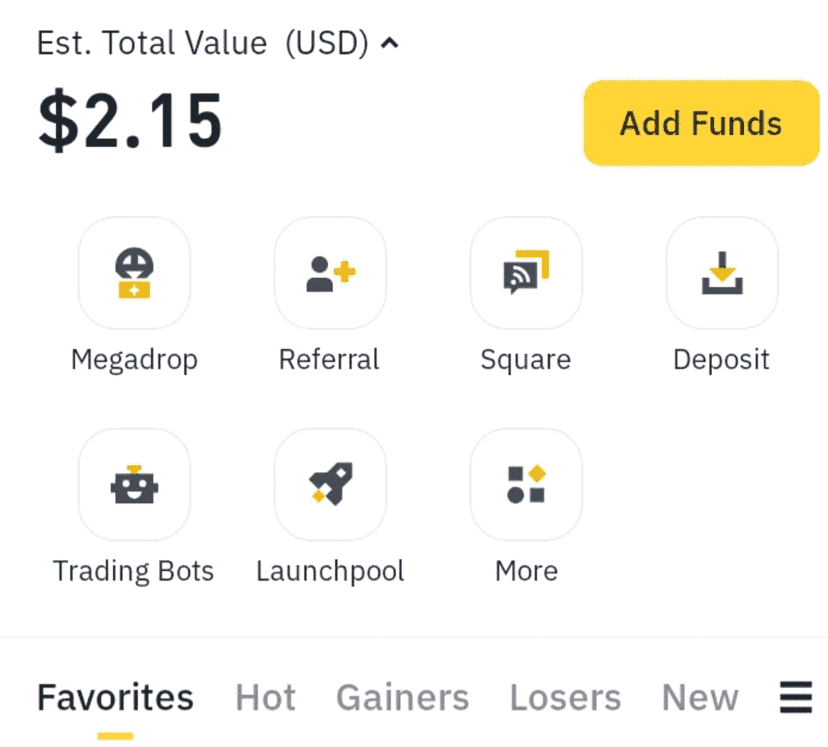
Task: Open the Trading Bots robot icon
Action: (134, 484)
